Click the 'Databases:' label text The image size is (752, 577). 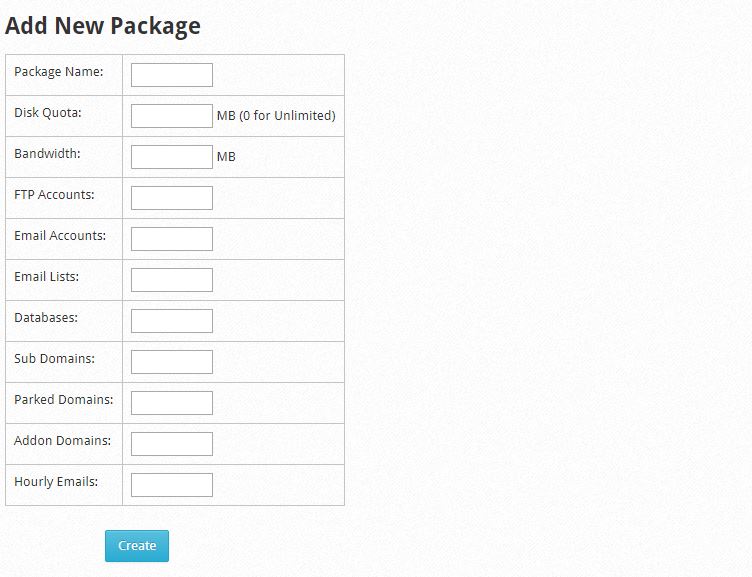[x=46, y=318]
